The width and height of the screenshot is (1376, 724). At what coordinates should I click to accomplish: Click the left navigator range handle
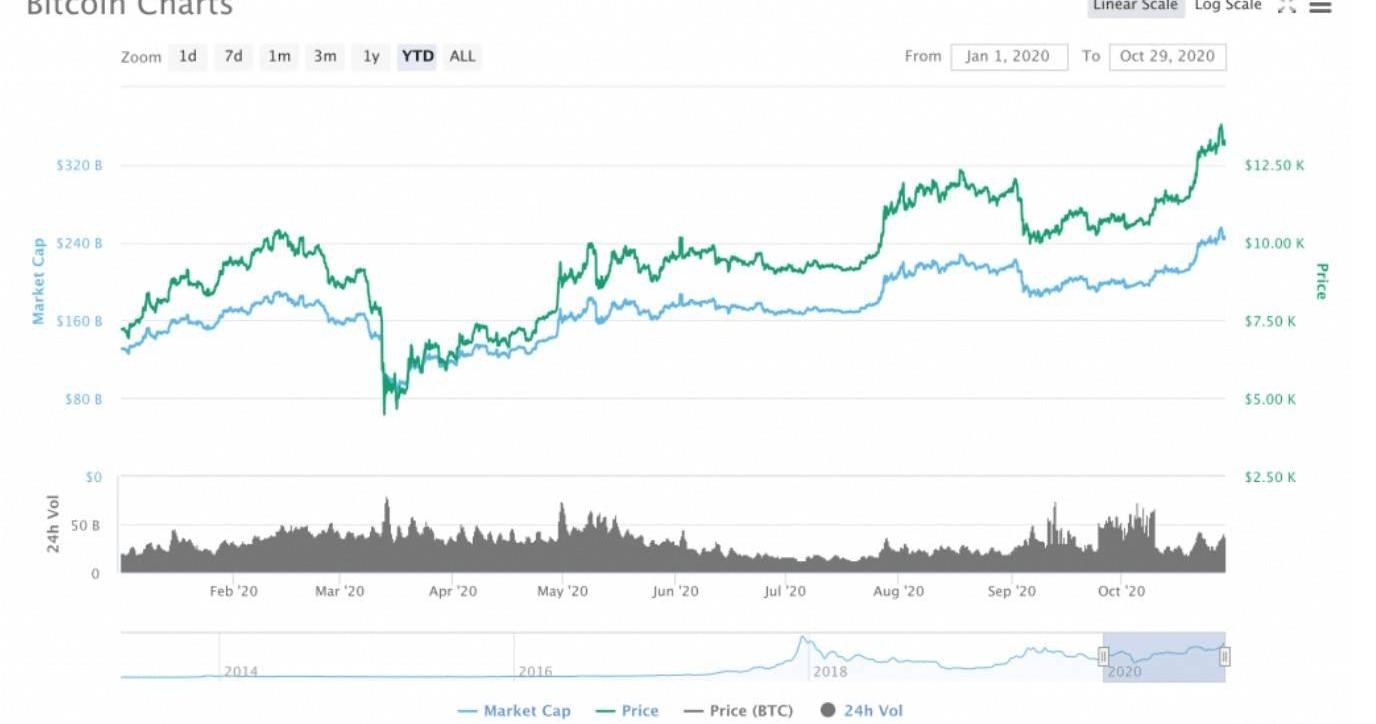coord(1103,656)
